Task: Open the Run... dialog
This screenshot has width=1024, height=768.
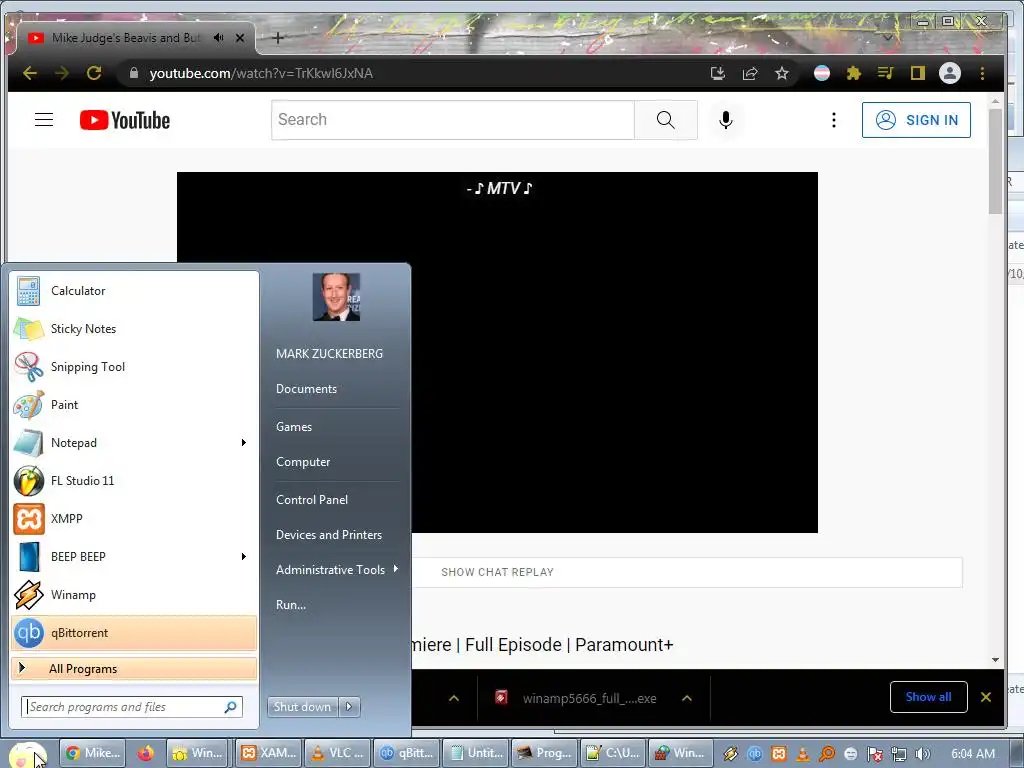Action: (291, 605)
